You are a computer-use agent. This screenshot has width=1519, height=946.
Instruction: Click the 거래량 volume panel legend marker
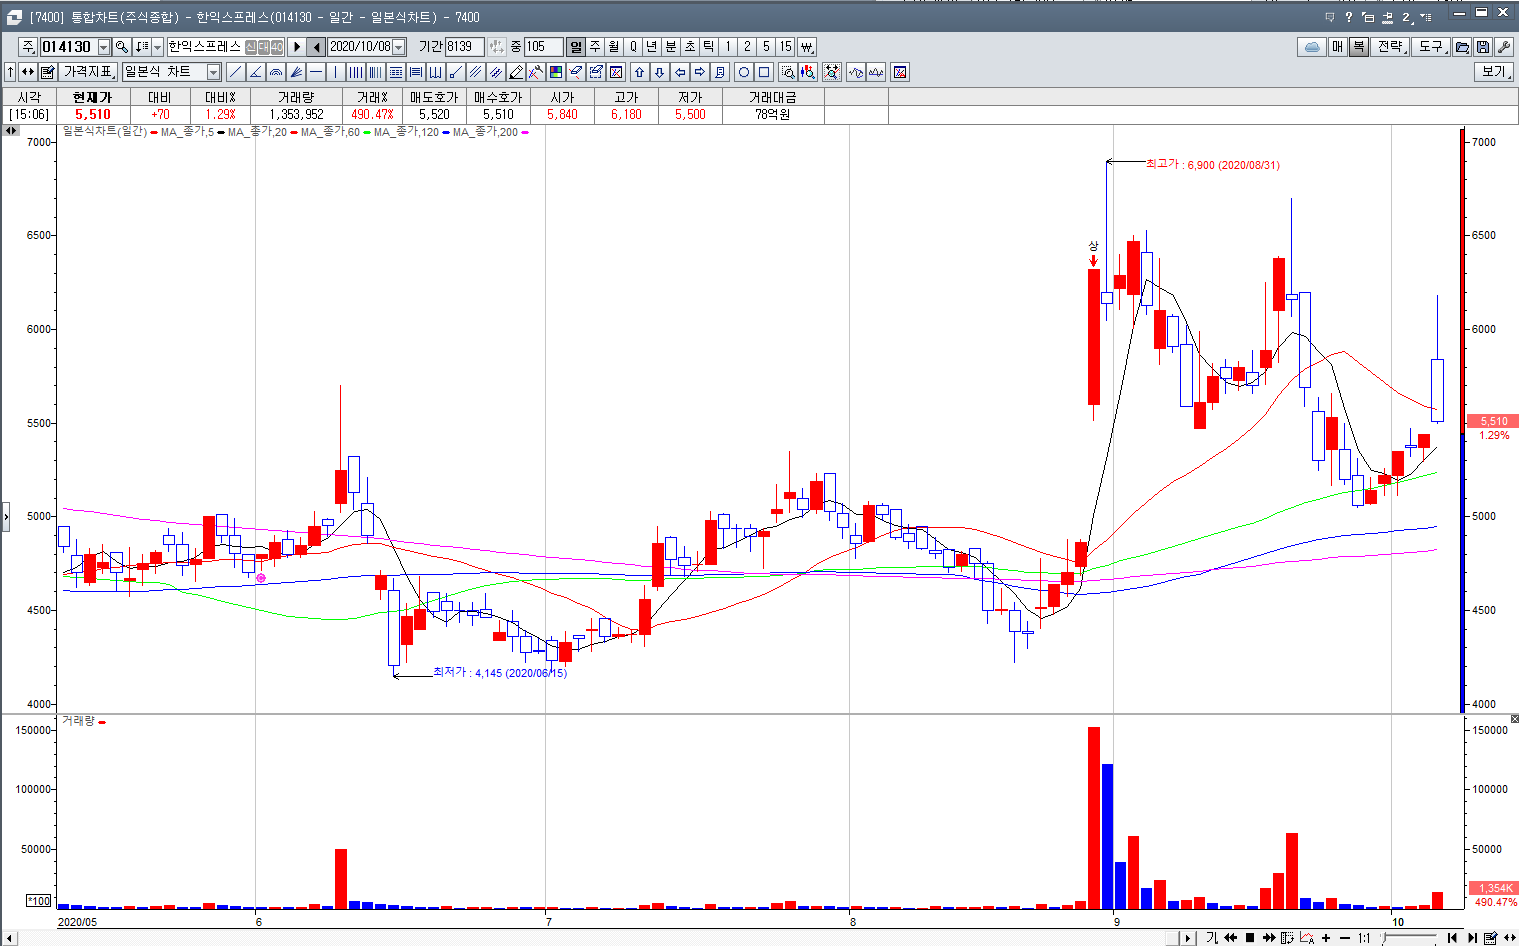click(x=102, y=721)
